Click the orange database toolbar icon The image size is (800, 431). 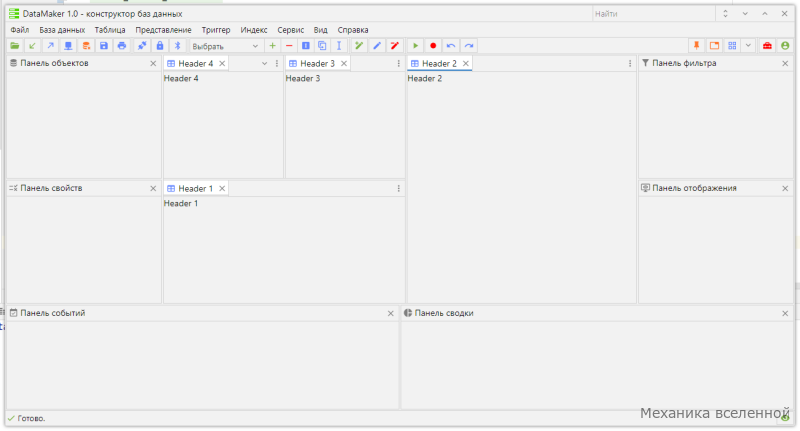tap(86, 46)
